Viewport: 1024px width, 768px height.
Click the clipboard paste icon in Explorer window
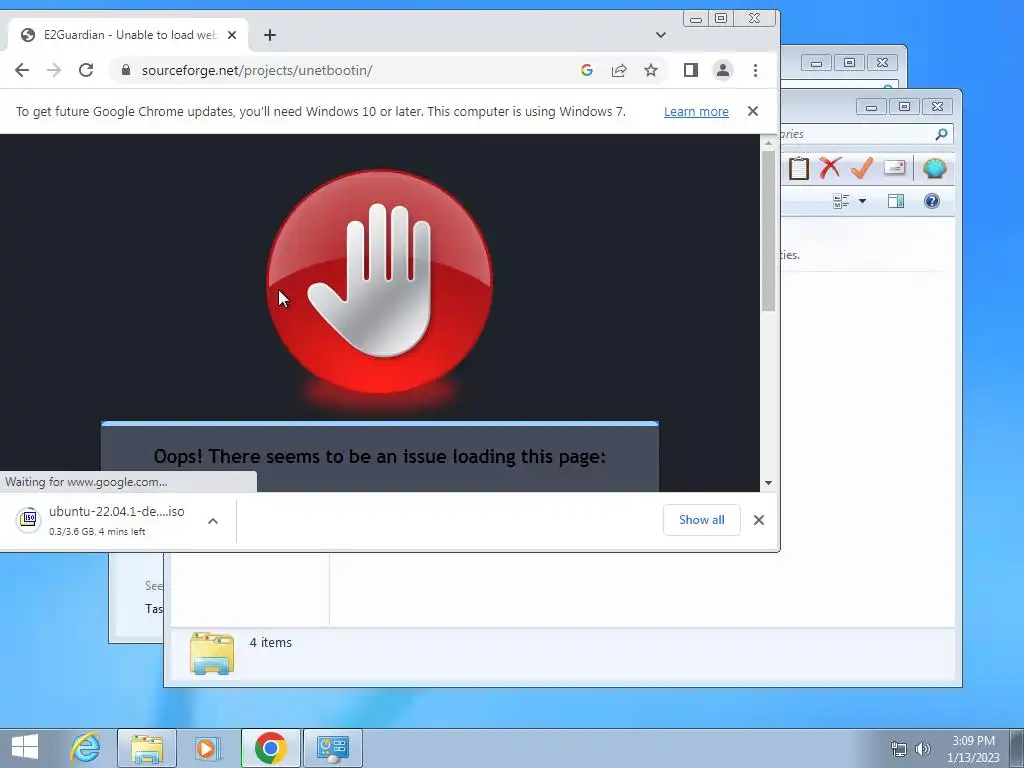(798, 168)
